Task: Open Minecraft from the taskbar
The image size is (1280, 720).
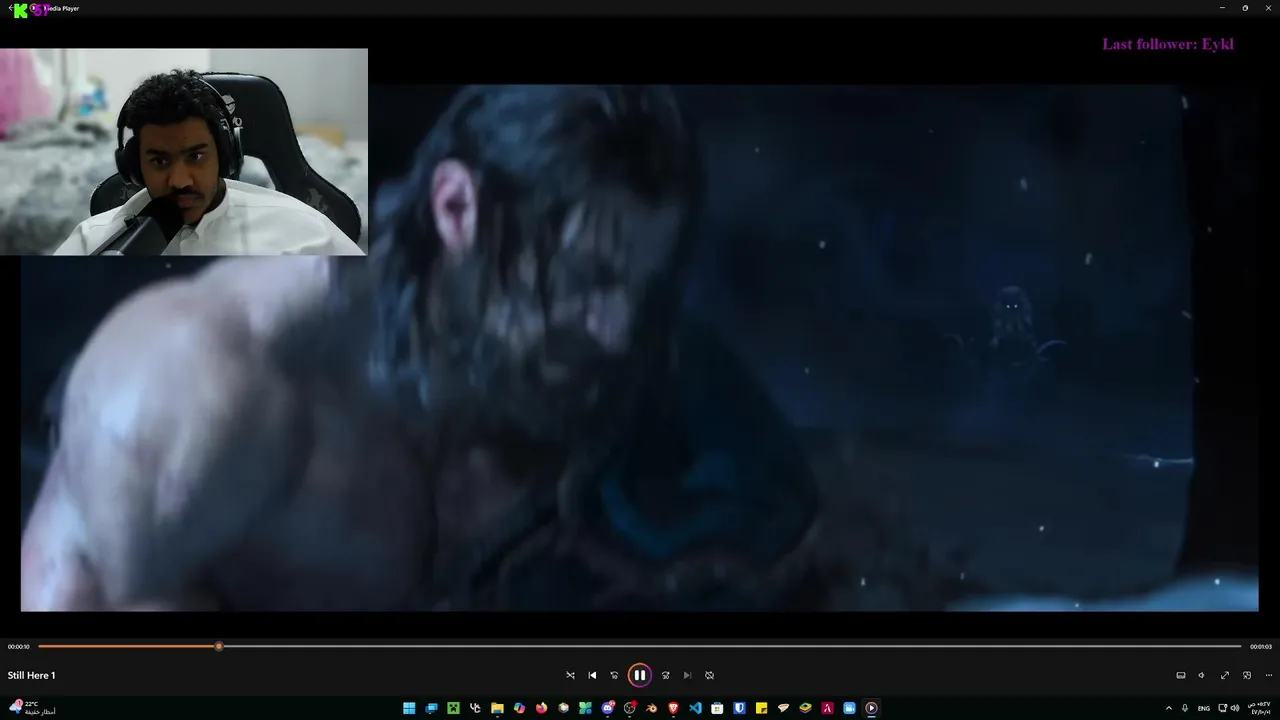Action: click(x=453, y=708)
